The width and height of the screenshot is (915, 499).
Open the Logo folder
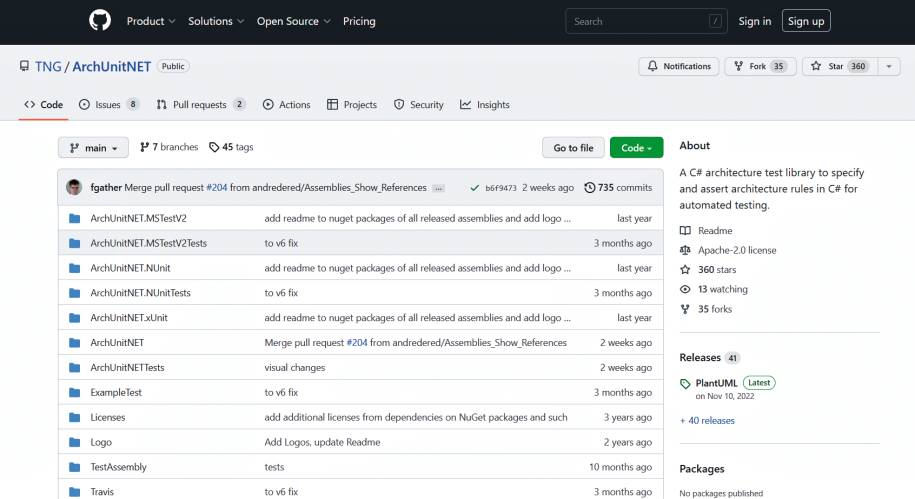pos(101,442)
